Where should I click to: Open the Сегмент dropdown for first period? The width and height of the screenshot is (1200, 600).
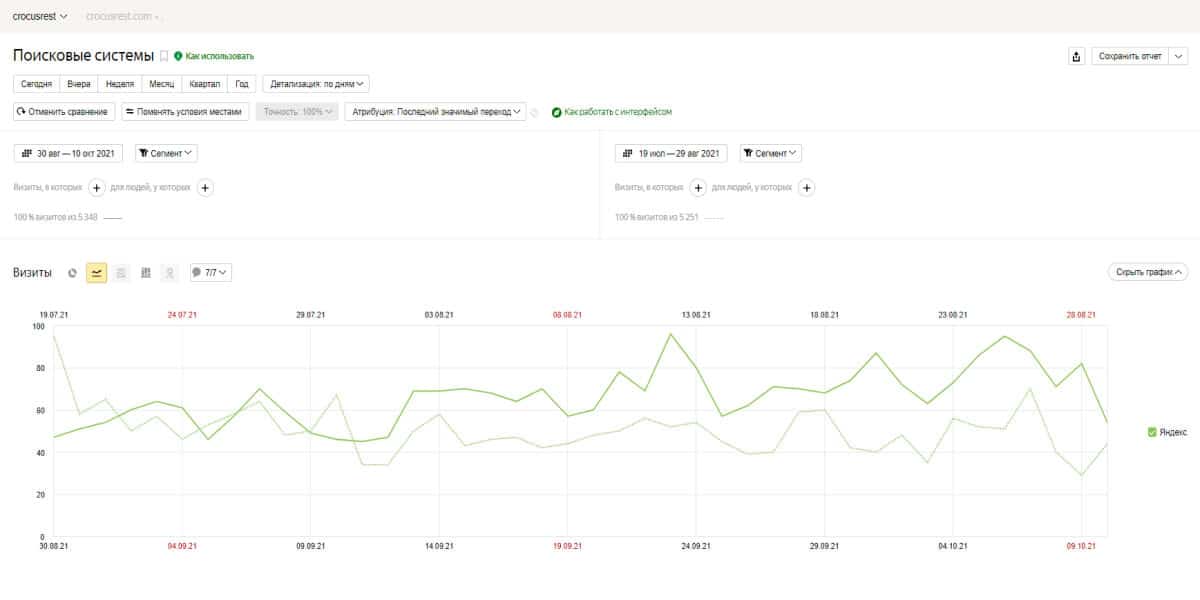166,153
